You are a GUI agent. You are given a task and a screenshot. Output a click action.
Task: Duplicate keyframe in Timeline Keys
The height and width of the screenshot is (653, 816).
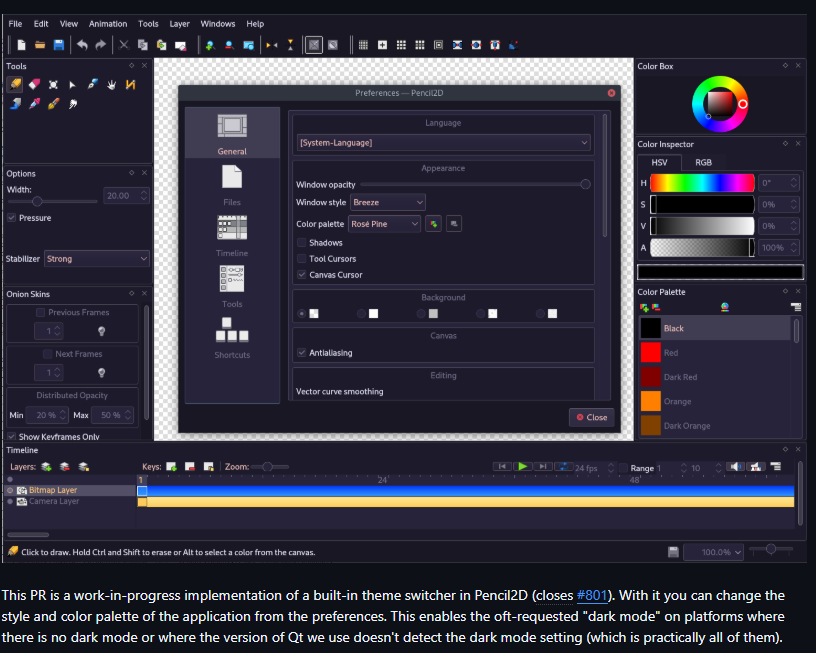point(209,467)
